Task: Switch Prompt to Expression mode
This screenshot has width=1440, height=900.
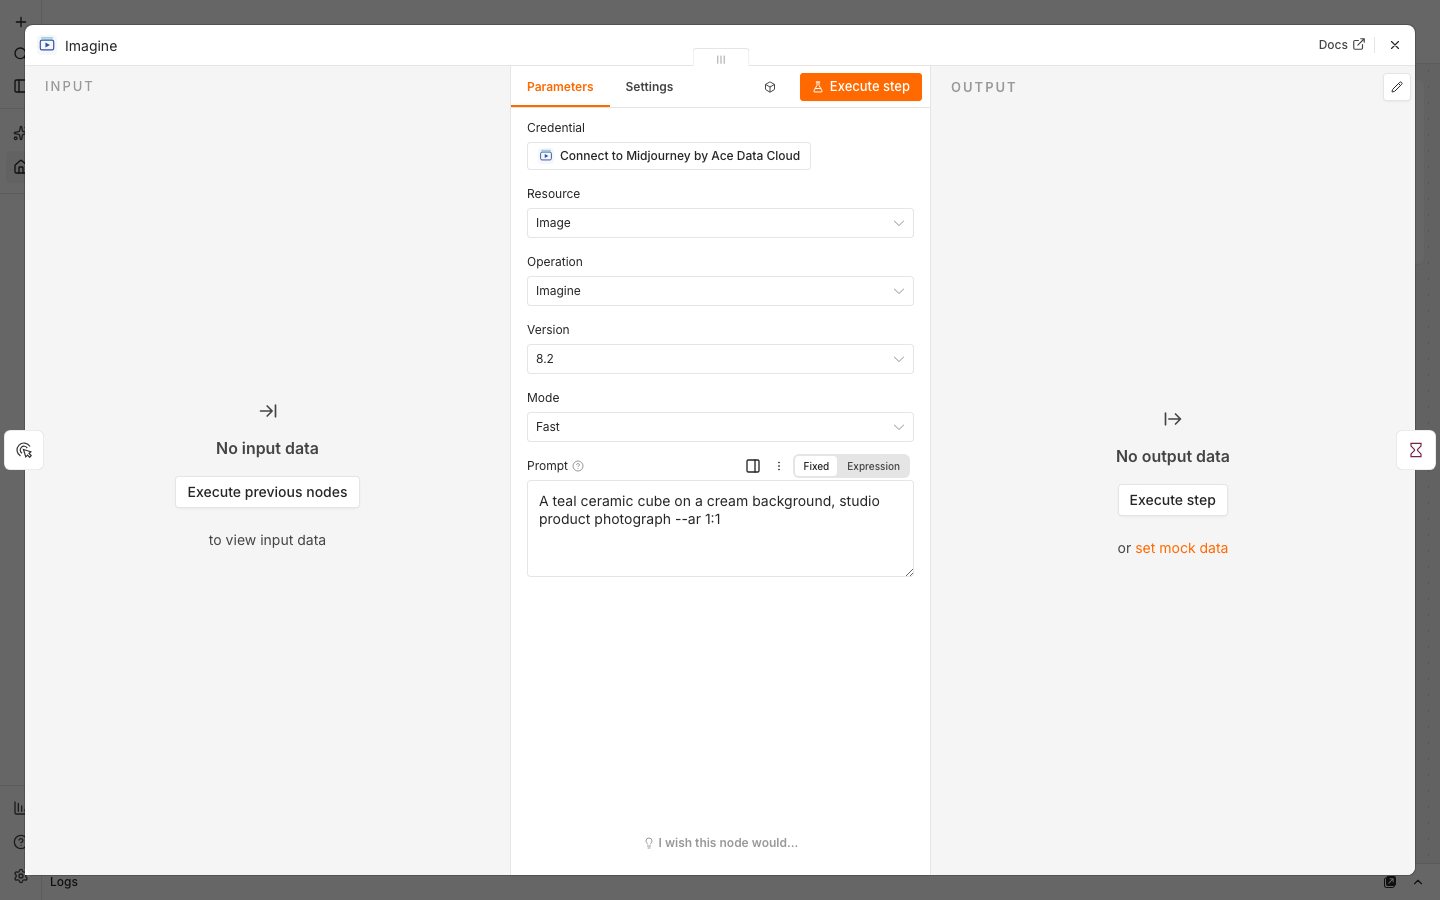Action: point(873,466)
